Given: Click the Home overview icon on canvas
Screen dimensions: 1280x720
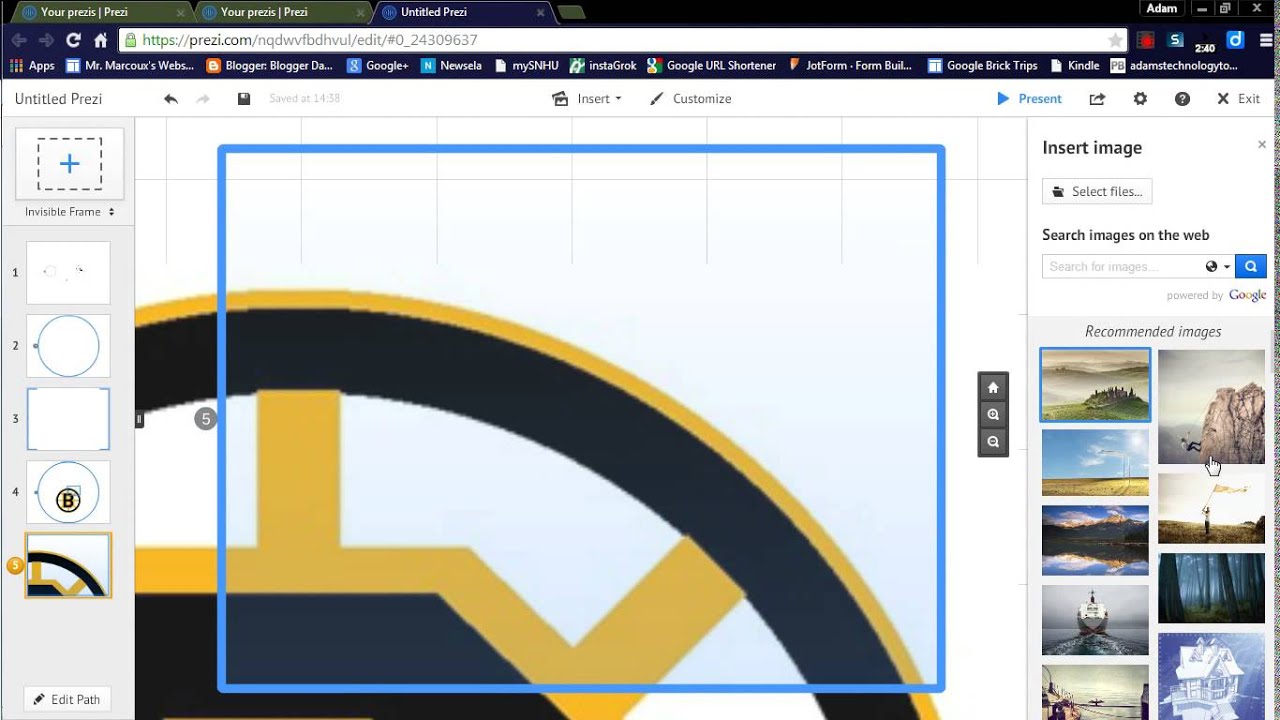Looking at the screenshot, I should (x=993, y=388).
